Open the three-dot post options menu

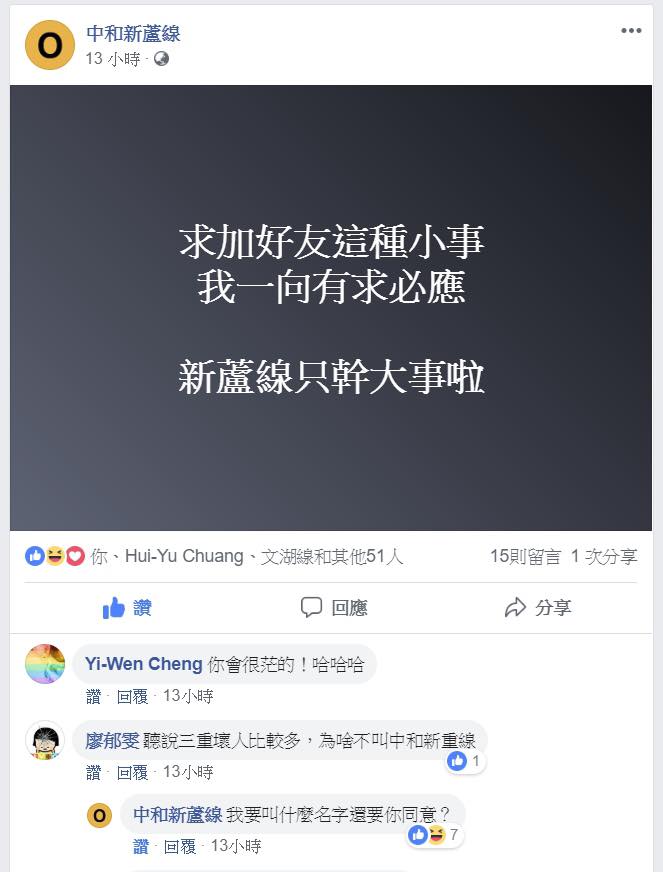tap(631, 31)
